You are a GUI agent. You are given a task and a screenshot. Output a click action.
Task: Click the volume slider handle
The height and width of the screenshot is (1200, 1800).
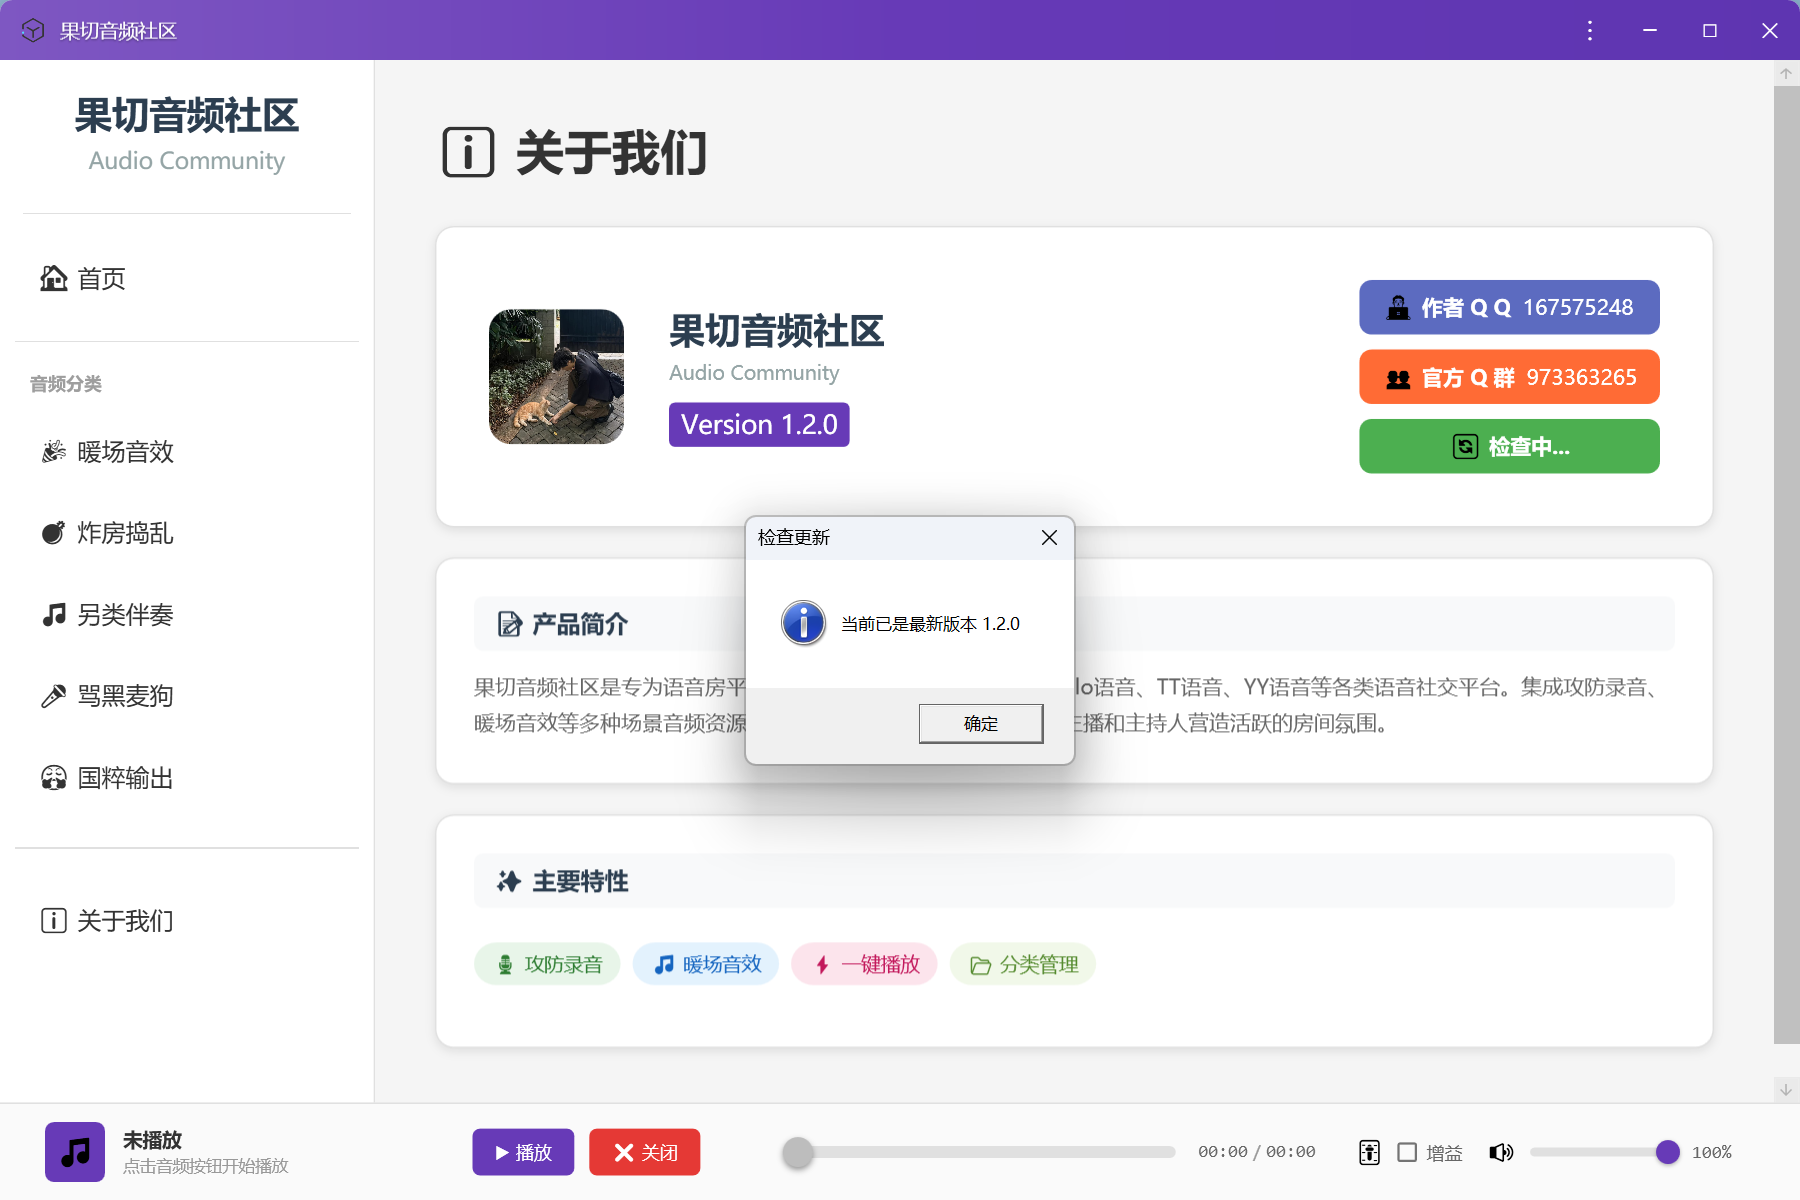(x=1666, y=1152)
